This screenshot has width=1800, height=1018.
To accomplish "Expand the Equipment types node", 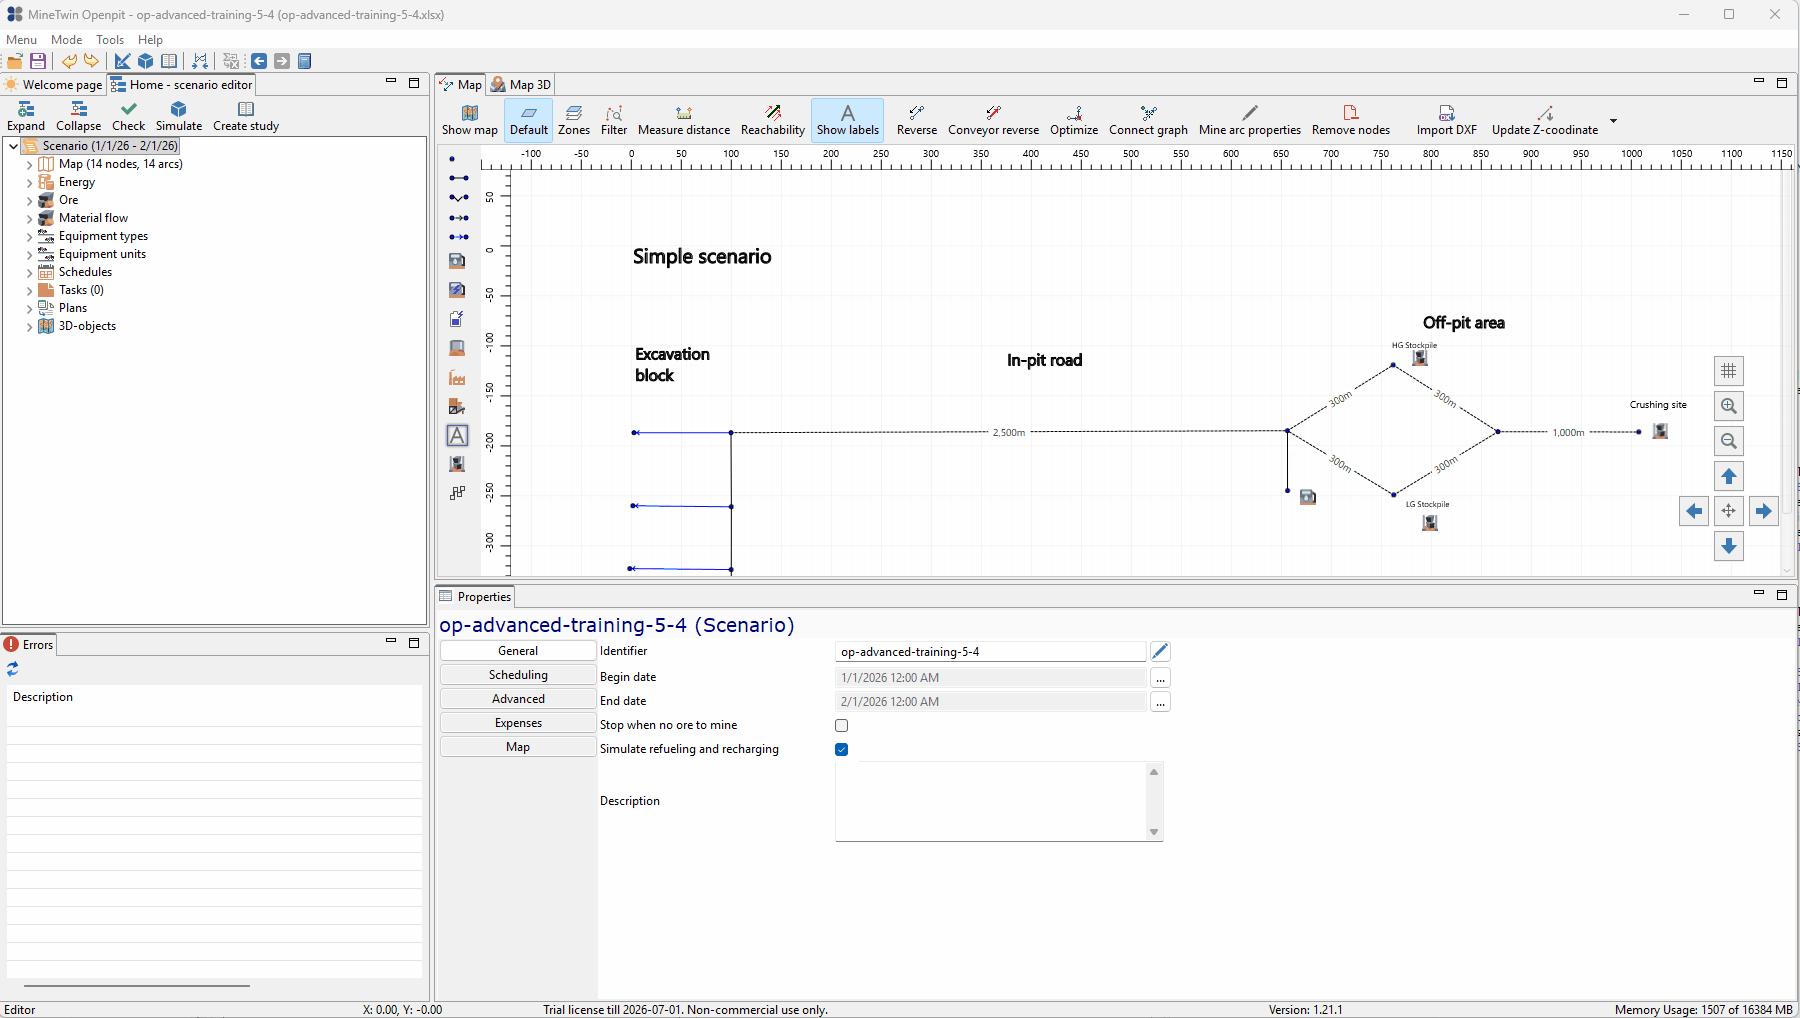I will (29, 237).
